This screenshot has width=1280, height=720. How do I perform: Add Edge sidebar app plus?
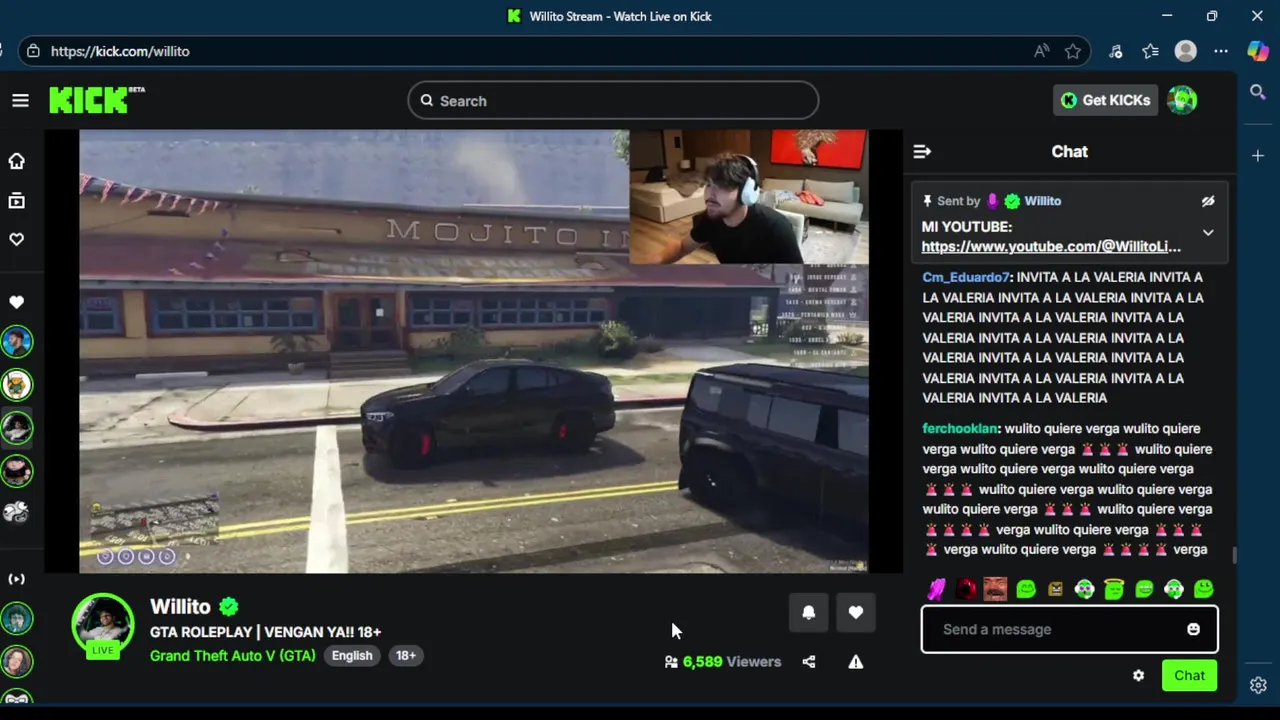(x=1258, y=156)
